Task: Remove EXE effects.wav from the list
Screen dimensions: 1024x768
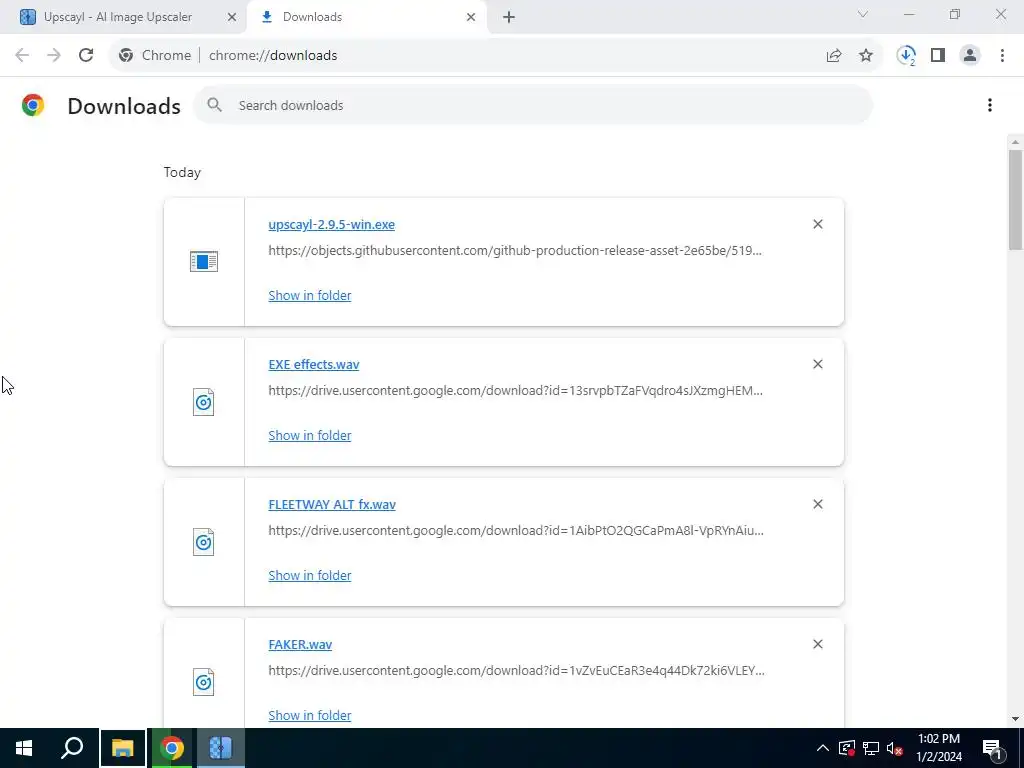Action: (x=818, y=364)
